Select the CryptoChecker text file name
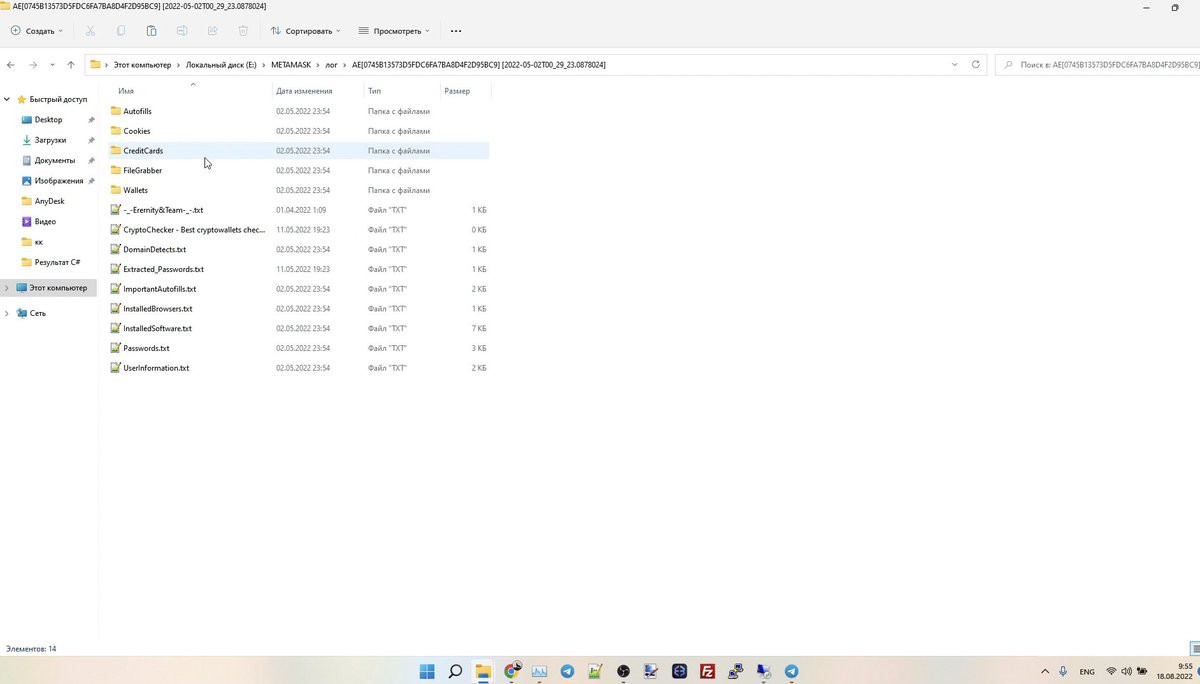This screenshot has width=1200, height=684. pyautogui.click(x=194, y=230)
